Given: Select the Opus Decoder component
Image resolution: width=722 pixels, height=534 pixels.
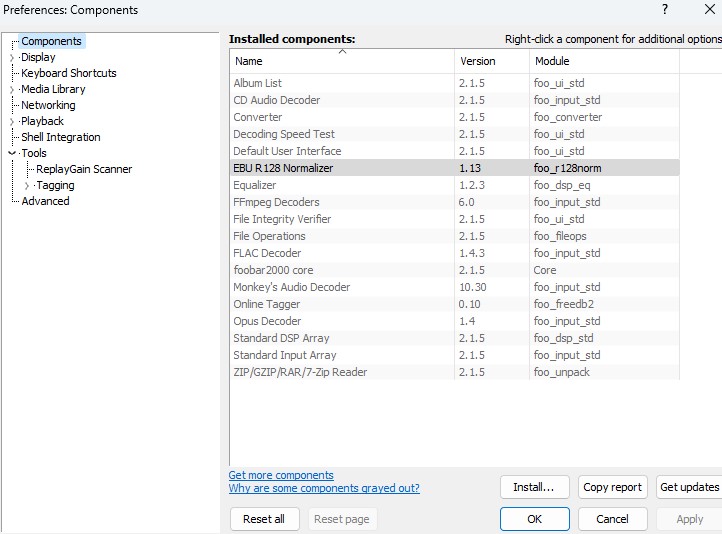Looking at the screenshot, I should (x=454, y=321).
